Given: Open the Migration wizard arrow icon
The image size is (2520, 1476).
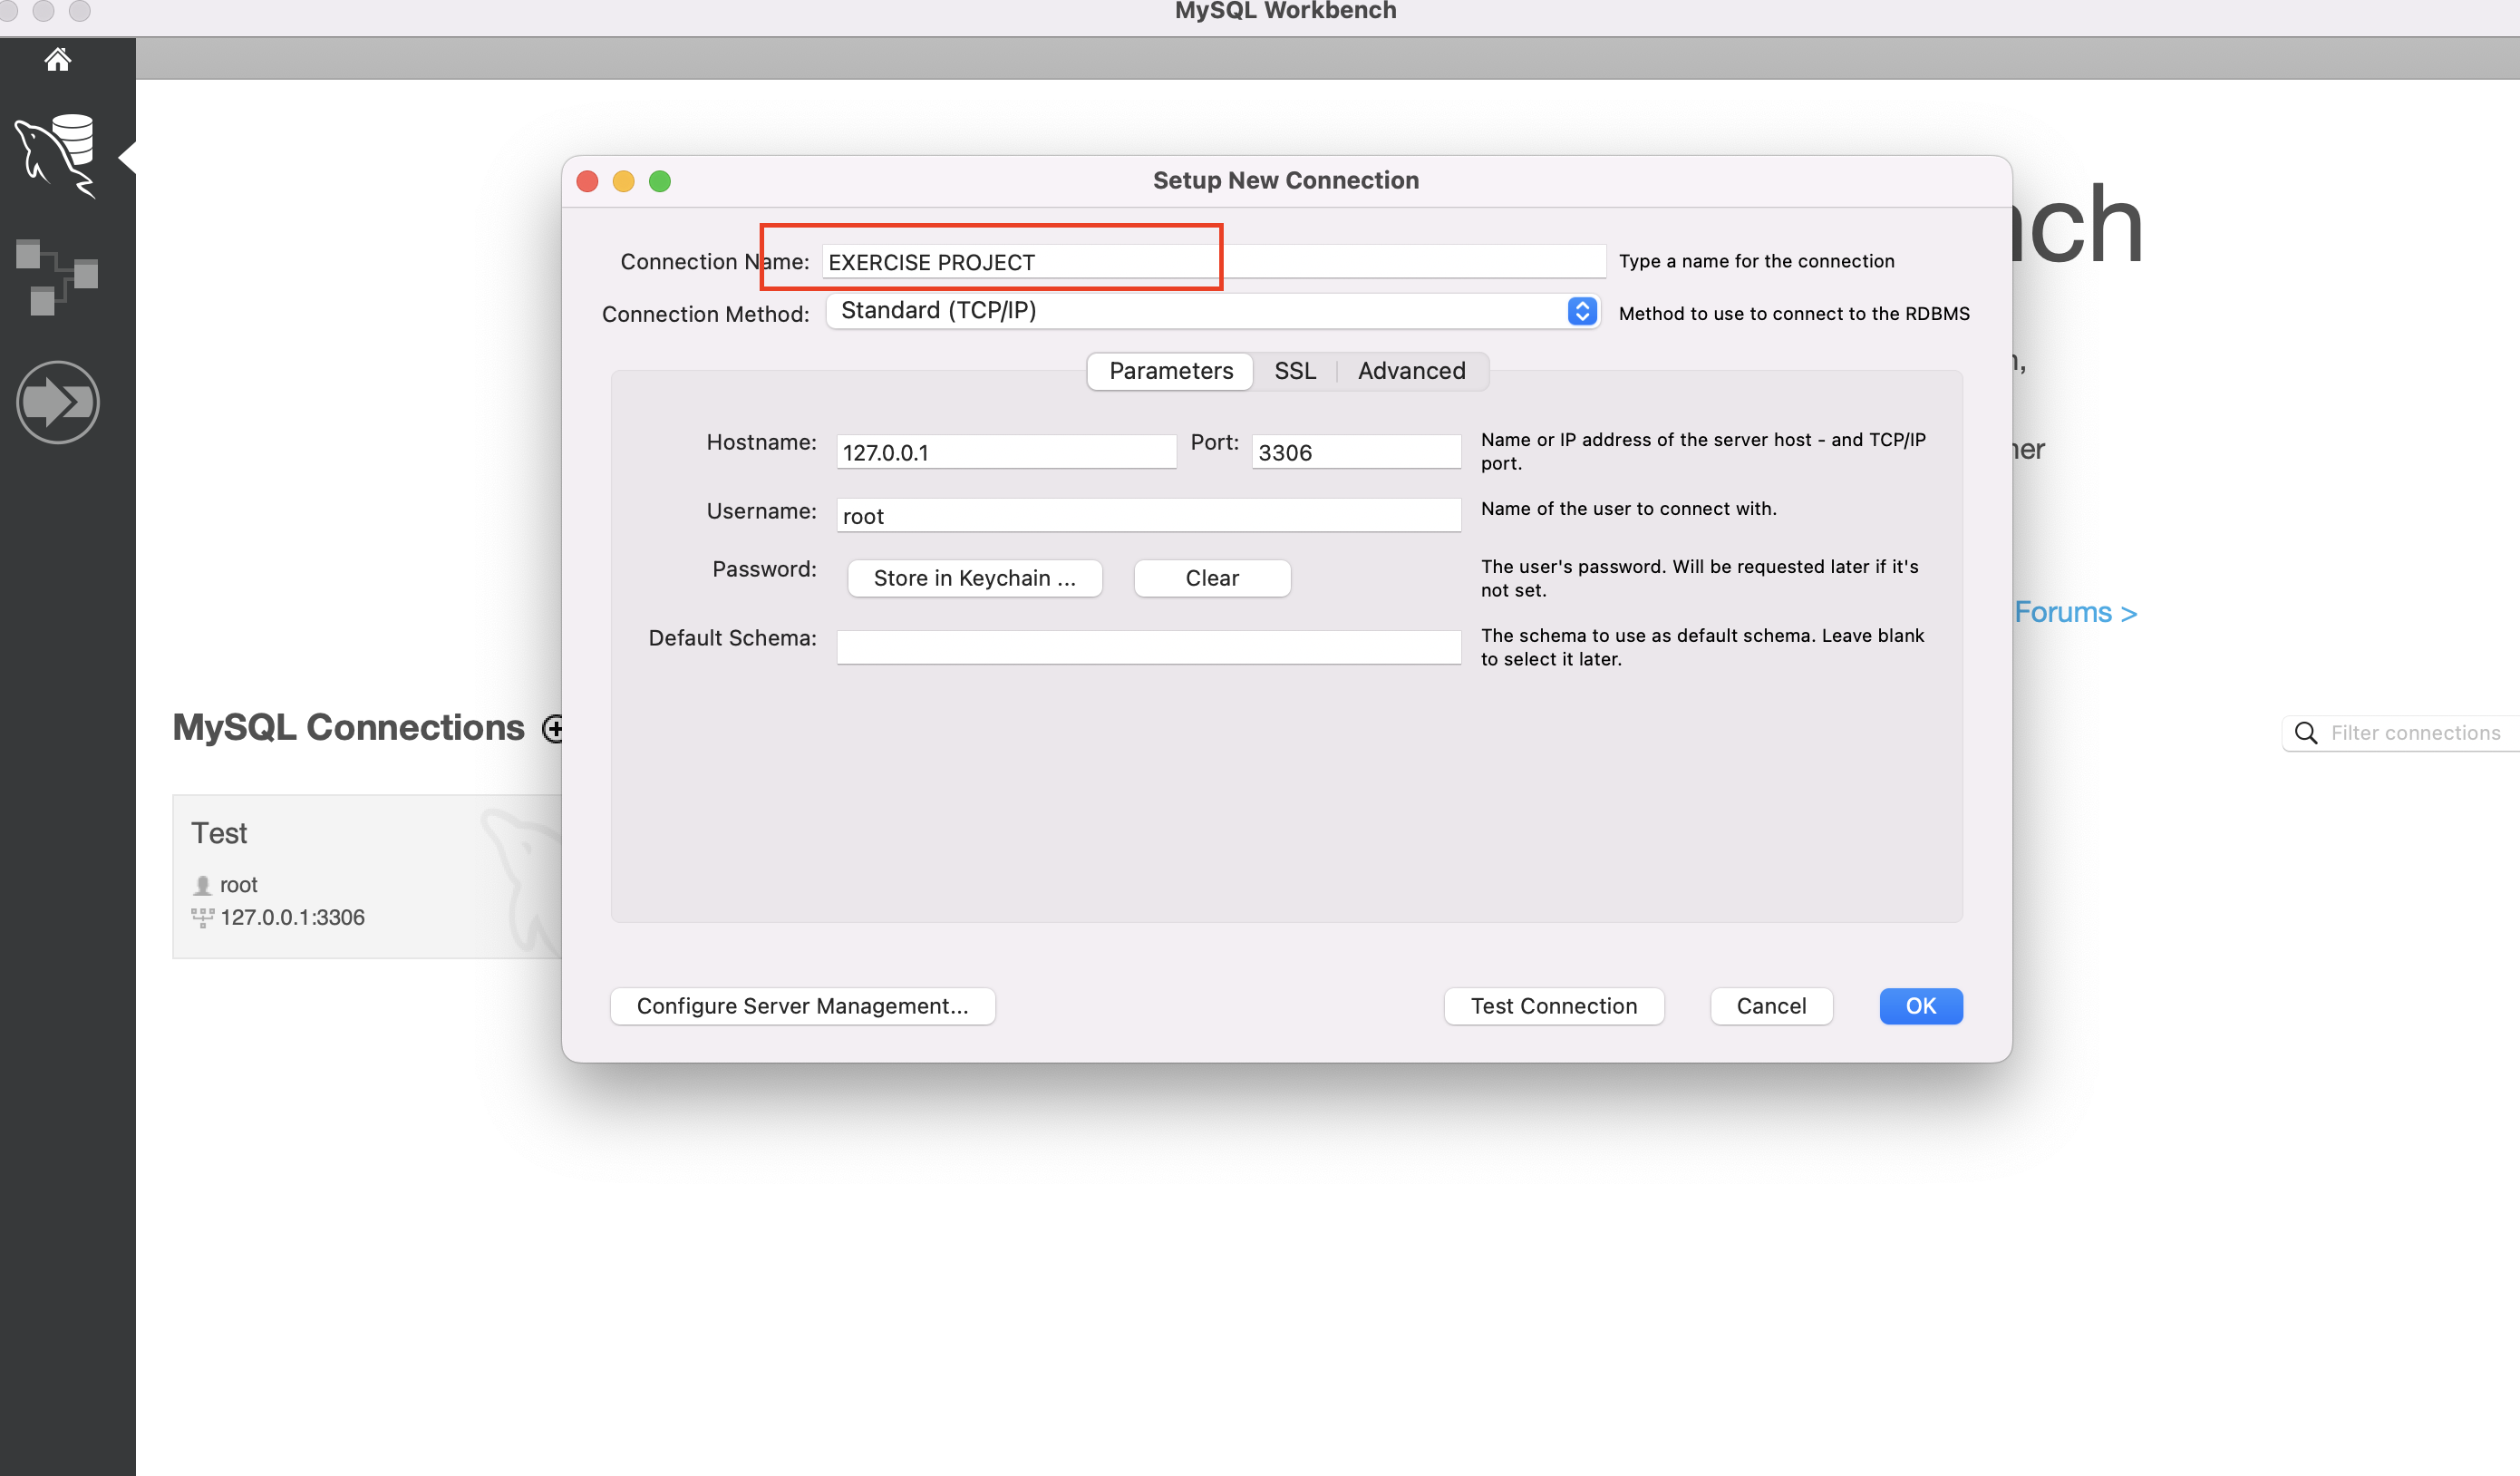Looking at the screenshot, I should coord(57,402).
